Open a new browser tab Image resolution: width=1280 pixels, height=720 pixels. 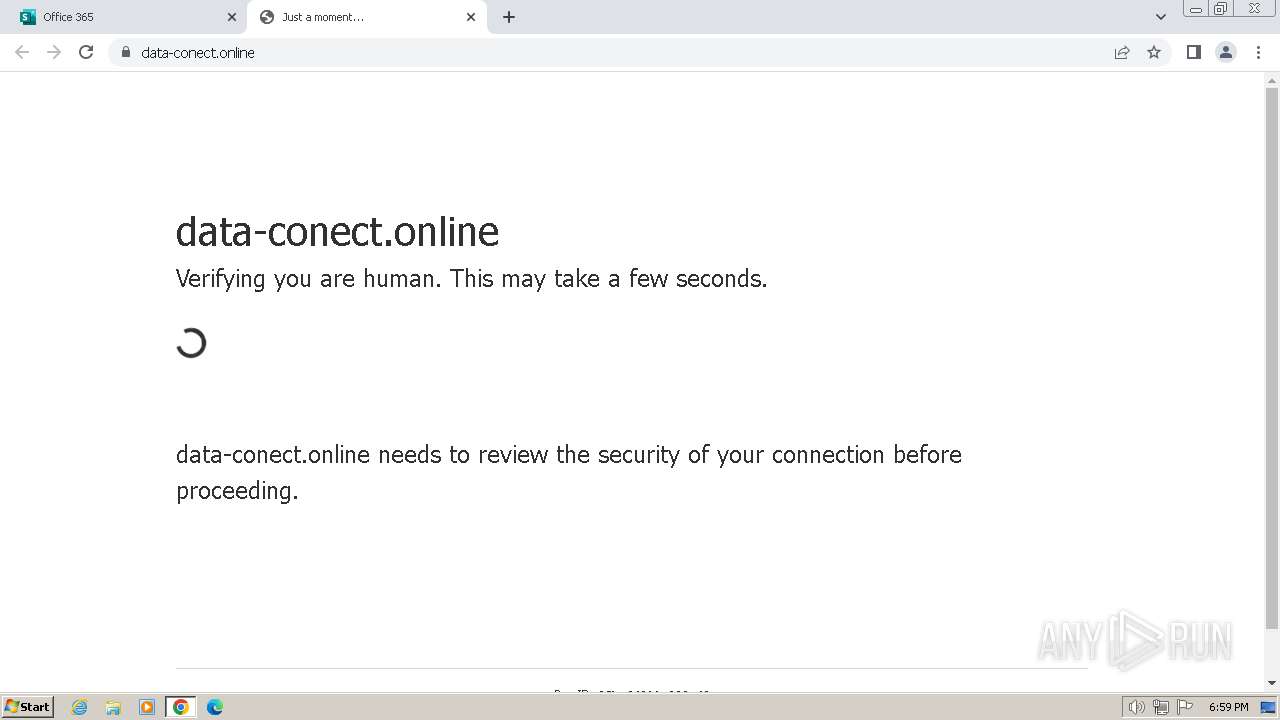click(509, 17)
